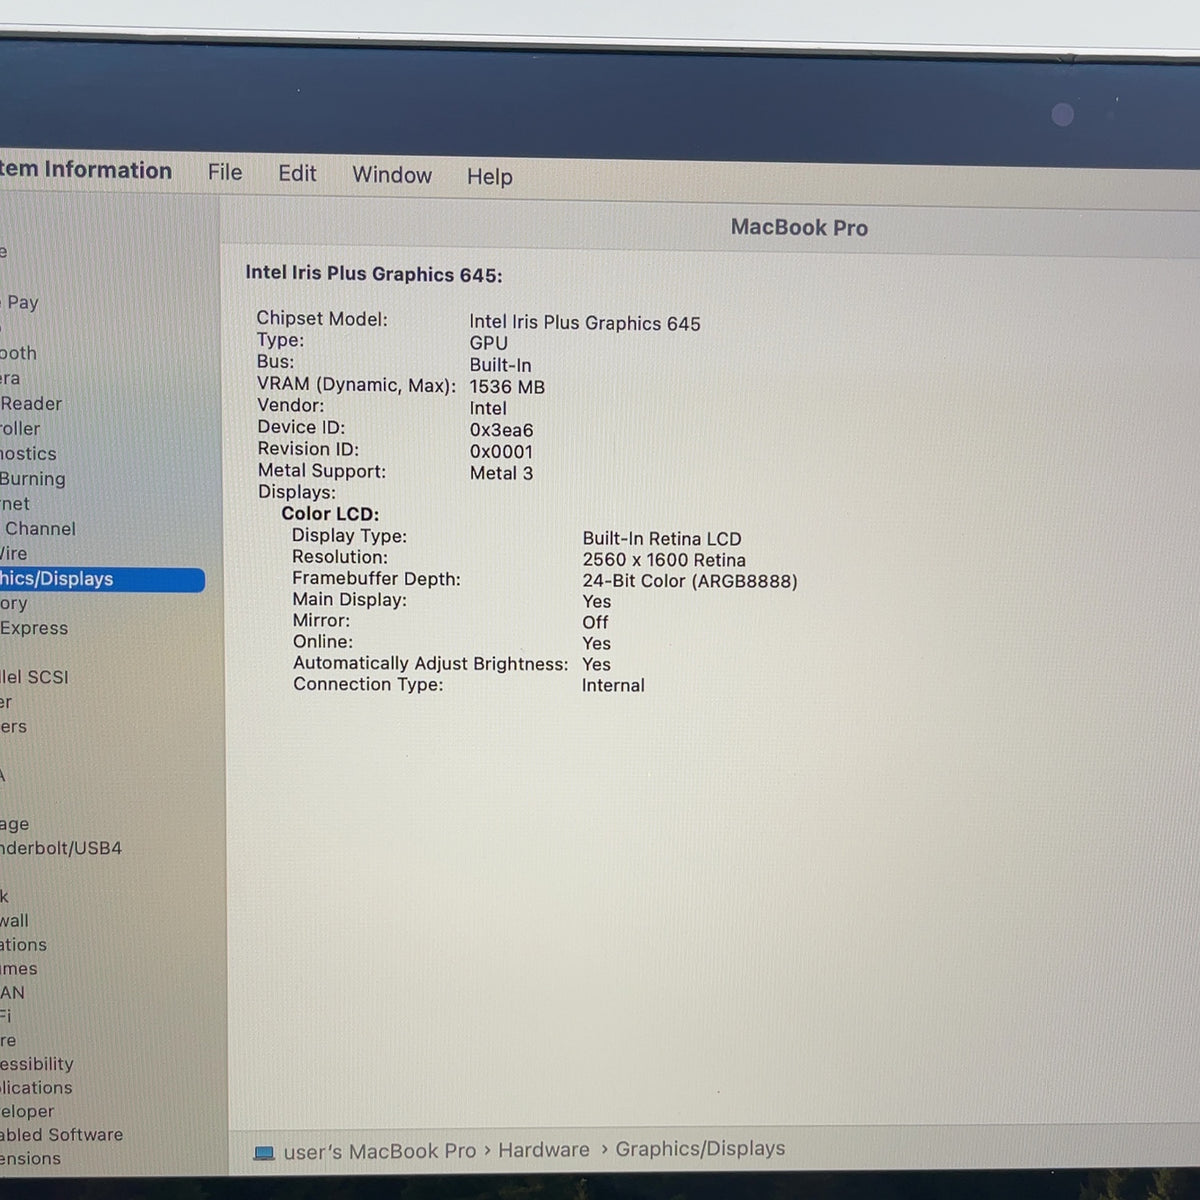The image size is (1200, 1200).
Task: Select the NVMExpress sidebar item
Action: coord(34,628)
